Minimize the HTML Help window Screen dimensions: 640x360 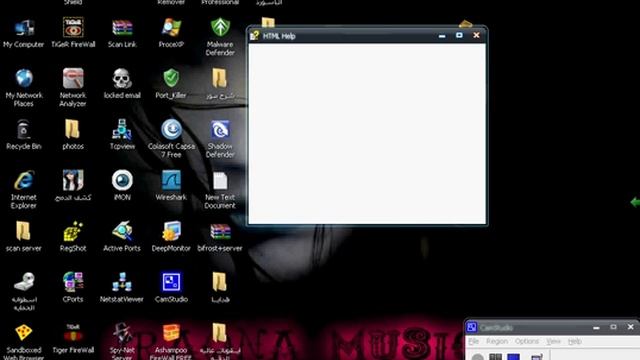click(x=442, y=36)
